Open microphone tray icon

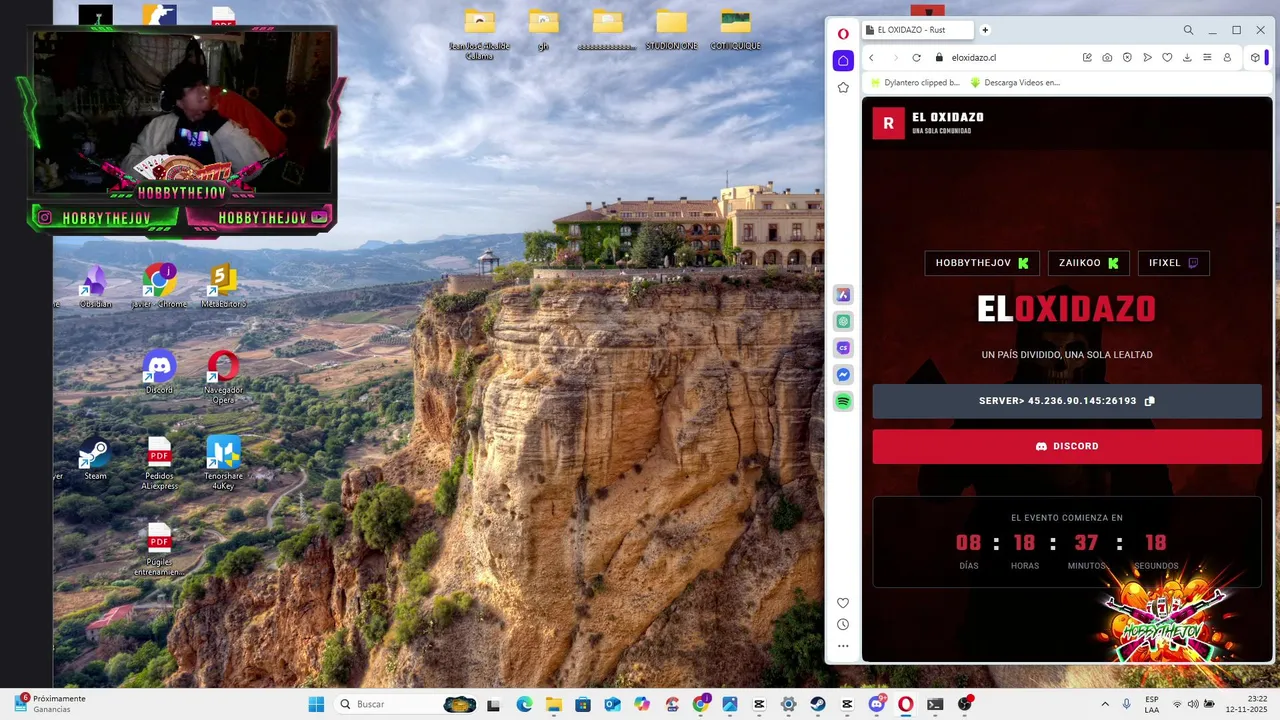coord(1127,704)
